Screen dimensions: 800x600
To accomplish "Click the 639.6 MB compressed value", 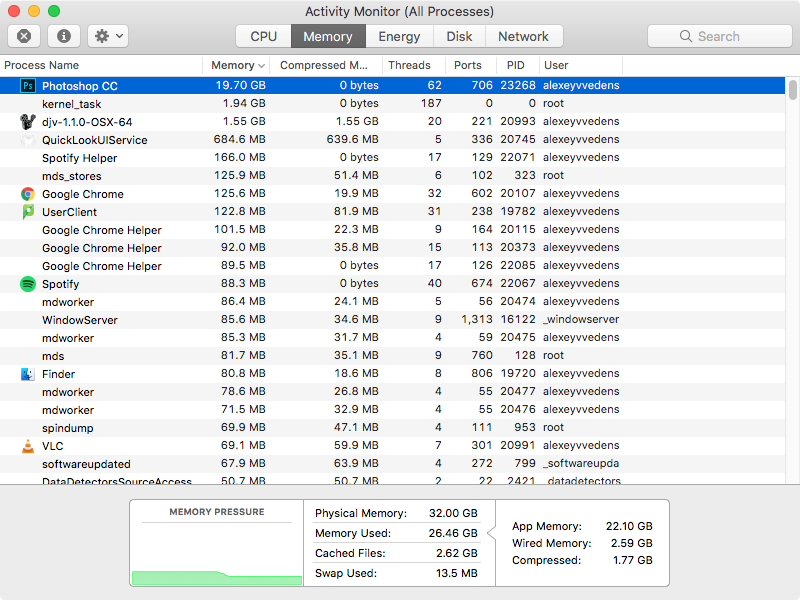I will point(353,139).
